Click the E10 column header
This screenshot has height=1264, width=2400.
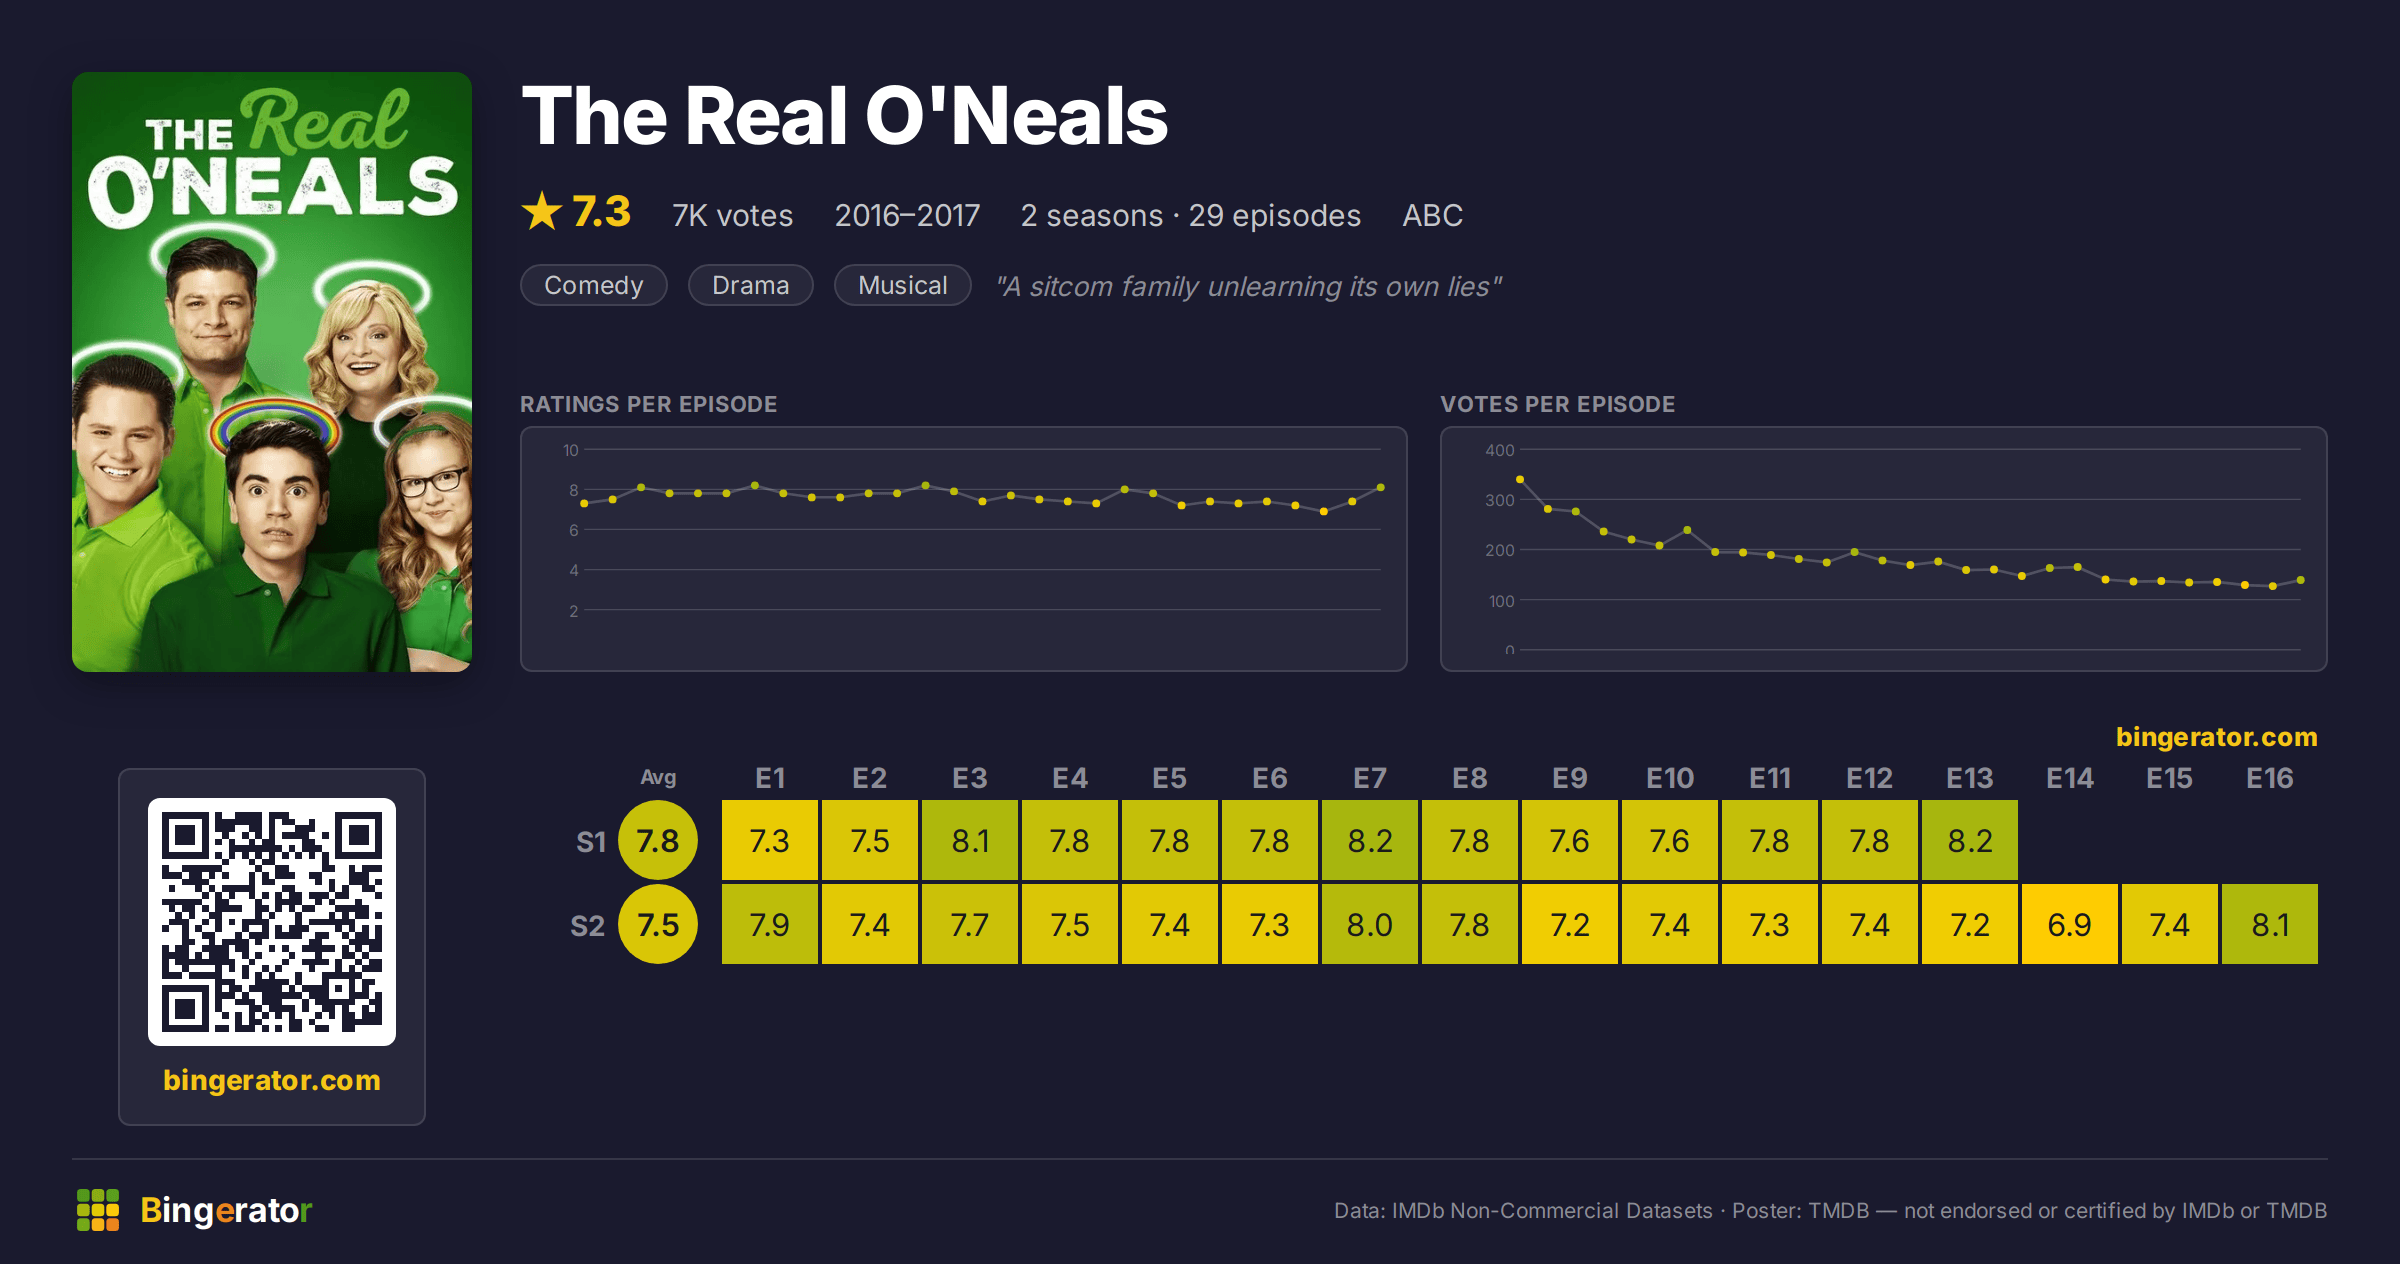click(x=1670, y=778)
